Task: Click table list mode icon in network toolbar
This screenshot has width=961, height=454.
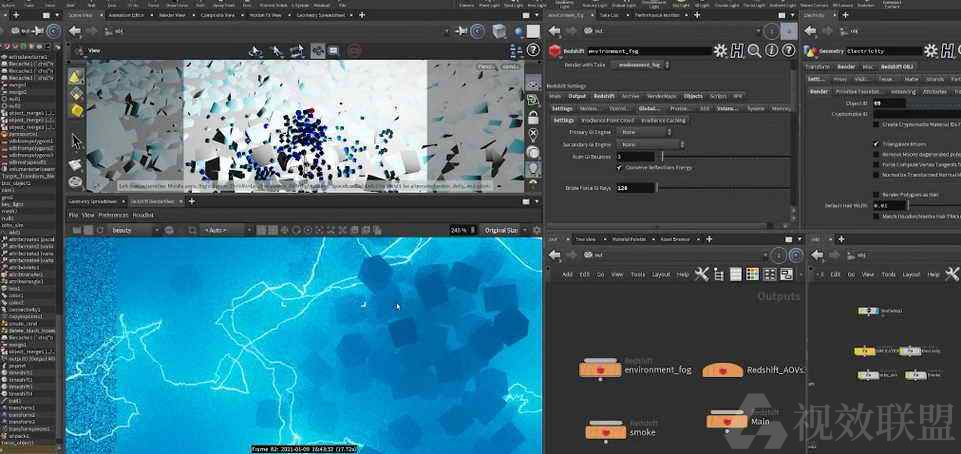Action: coord(735,274)
